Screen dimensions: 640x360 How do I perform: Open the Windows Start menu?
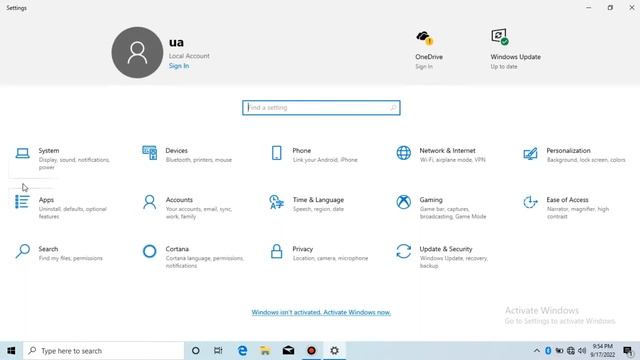11,351
